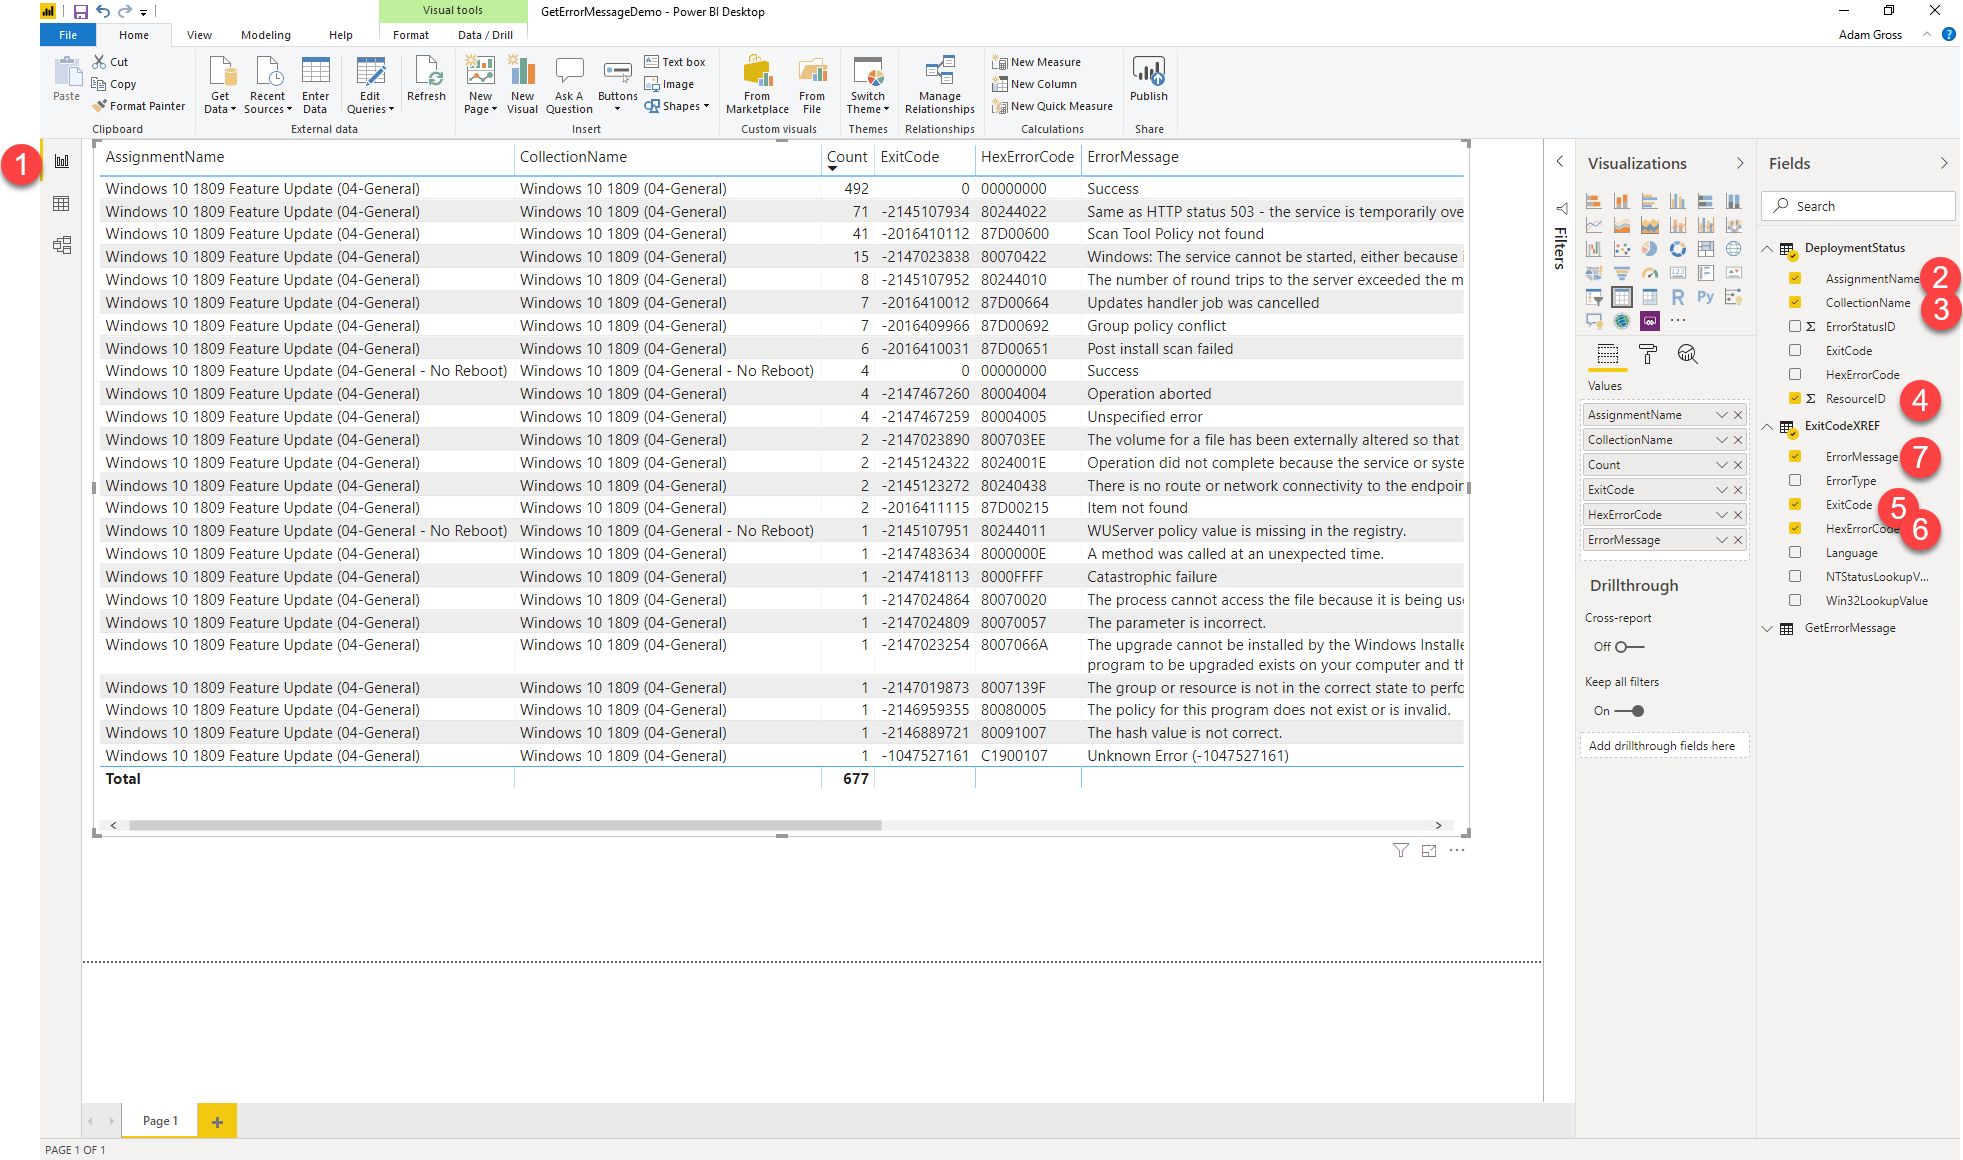Screen dimensions: 1963x1160
Task: Pick the ribbon chart visualization
Action: coord(1733,225)
